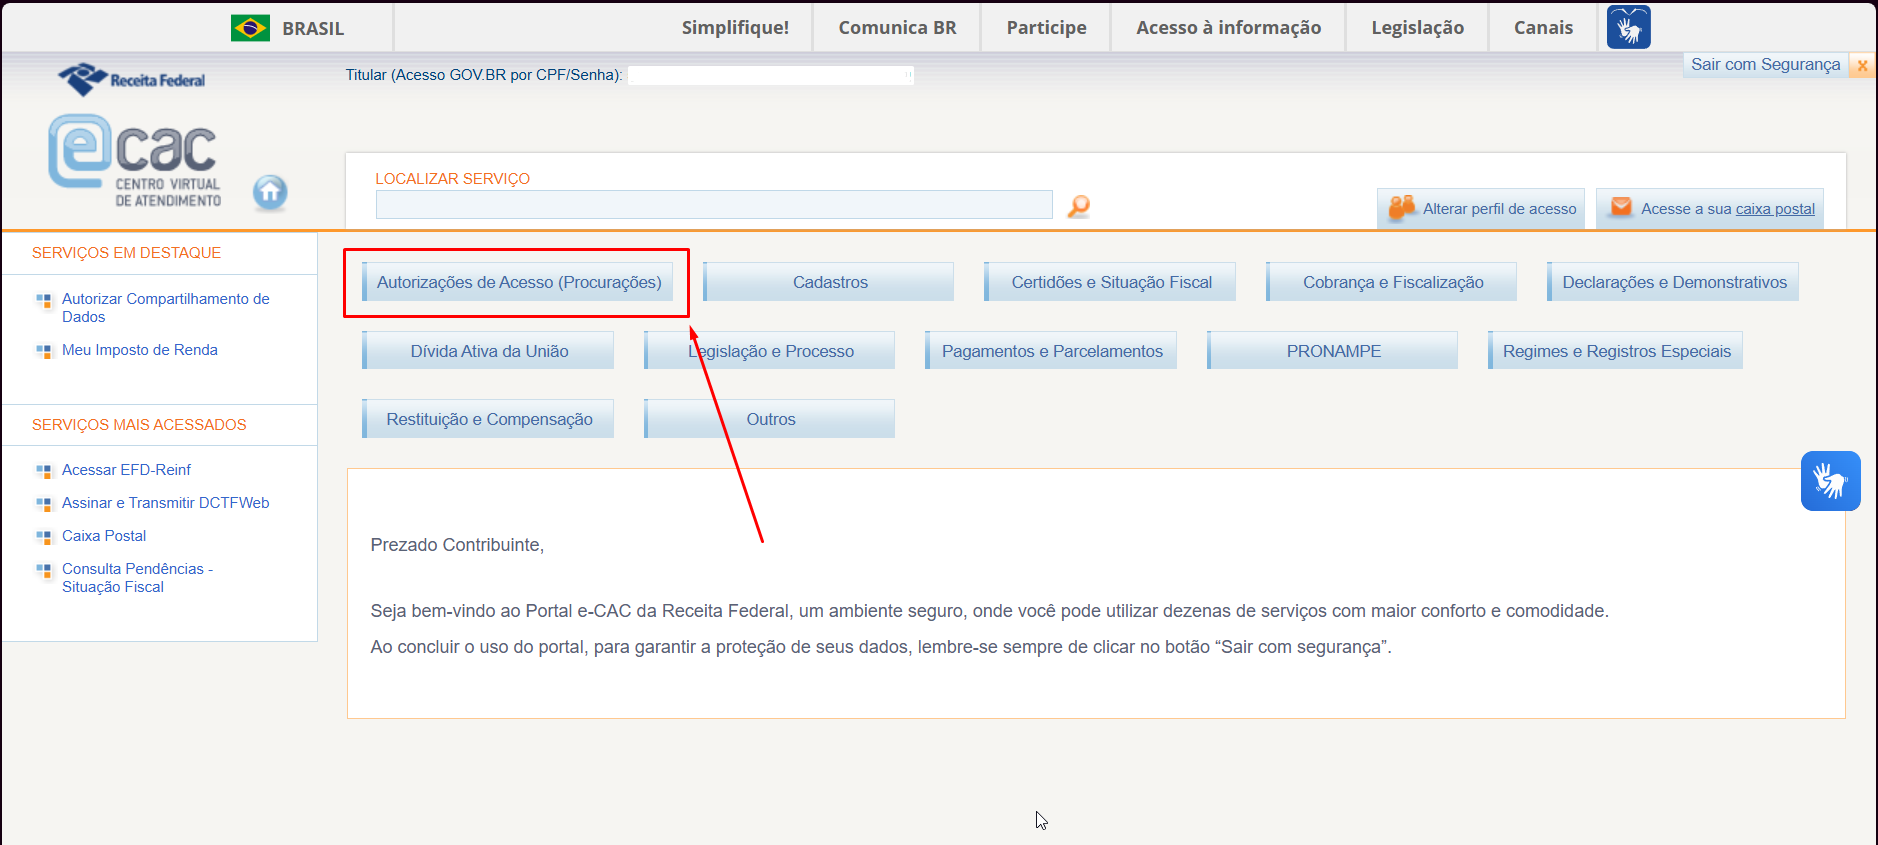Click the Prezado Contribuinte greeting text
Screen dimensions: 1878x845
(x=457, y=545)
